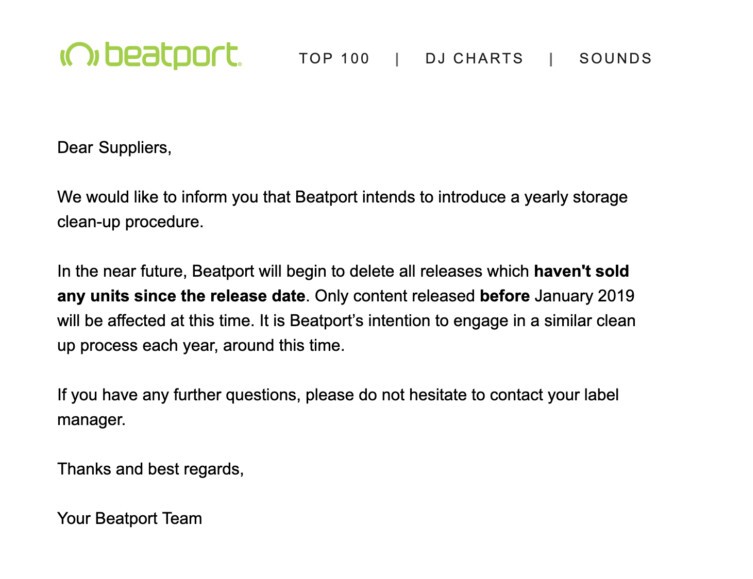
Task: Click the 'If you have any further questions' sentence
Action: [179, 395]
